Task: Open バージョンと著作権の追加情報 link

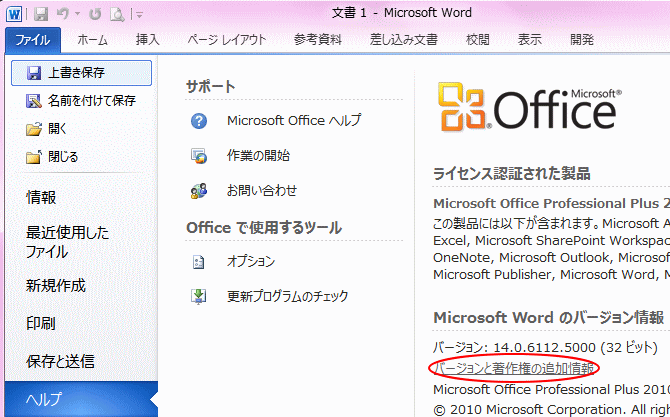Action: coord(514,368)
